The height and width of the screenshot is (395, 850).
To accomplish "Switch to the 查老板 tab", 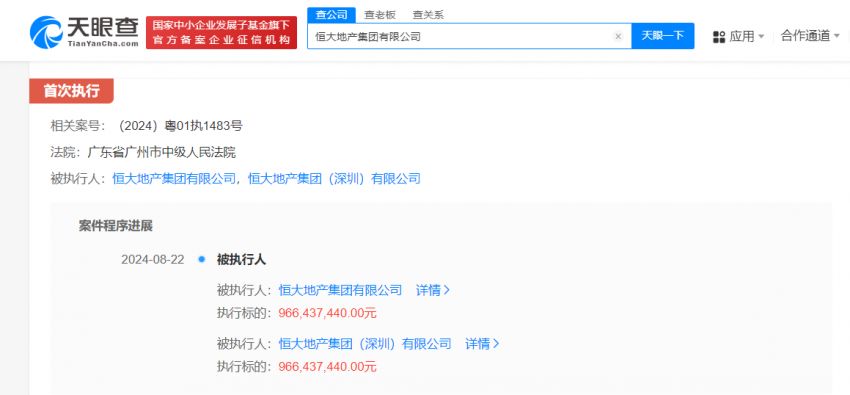I will point(380,15).
